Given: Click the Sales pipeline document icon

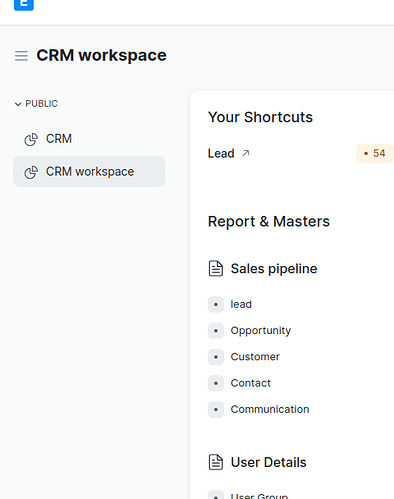Looking at the screenshot, I should [216, 269].
